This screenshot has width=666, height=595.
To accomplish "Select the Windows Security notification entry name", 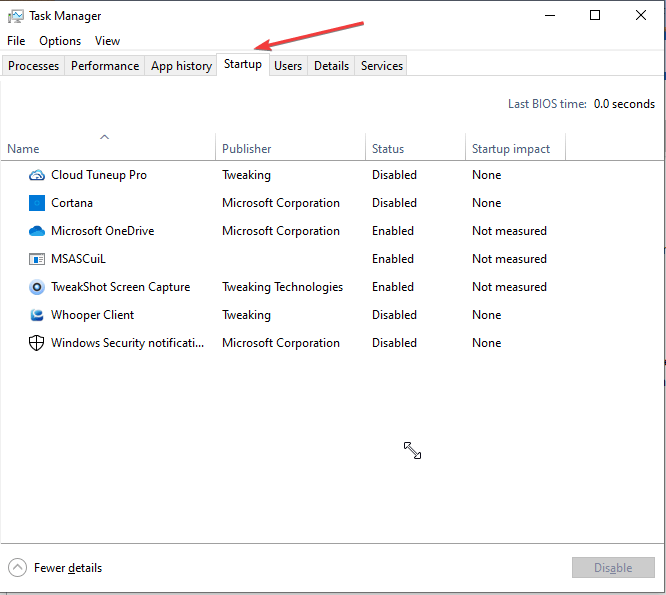I will [127, 343].
